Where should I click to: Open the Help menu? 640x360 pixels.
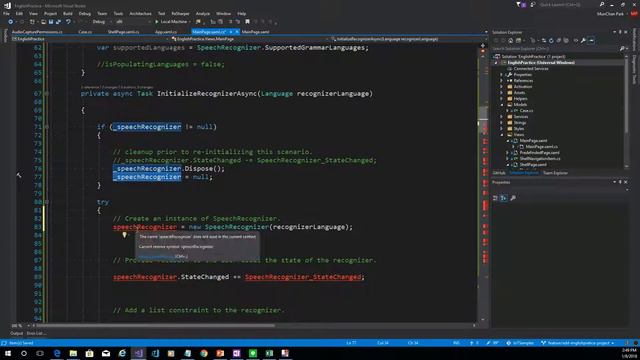242,13
